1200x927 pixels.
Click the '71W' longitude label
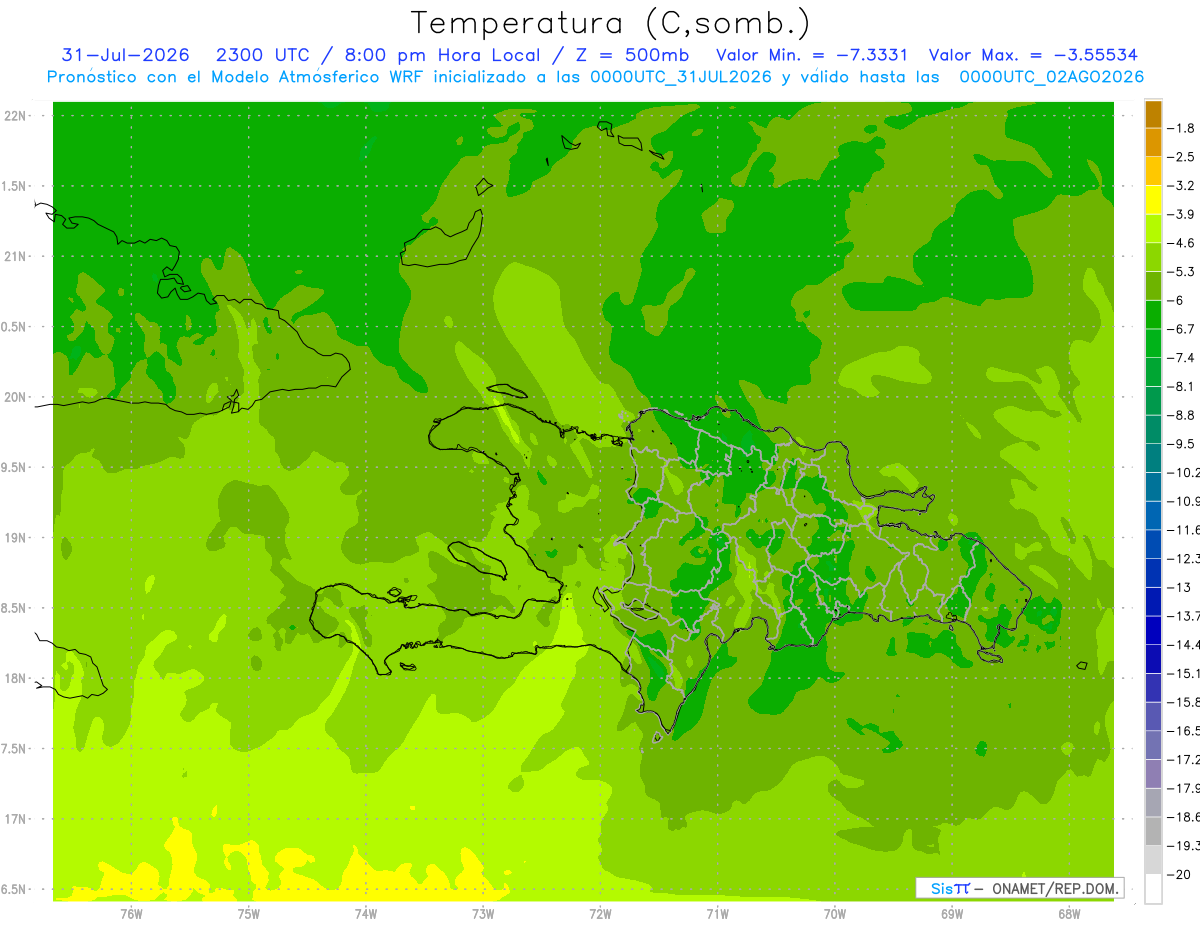point(717,913)
